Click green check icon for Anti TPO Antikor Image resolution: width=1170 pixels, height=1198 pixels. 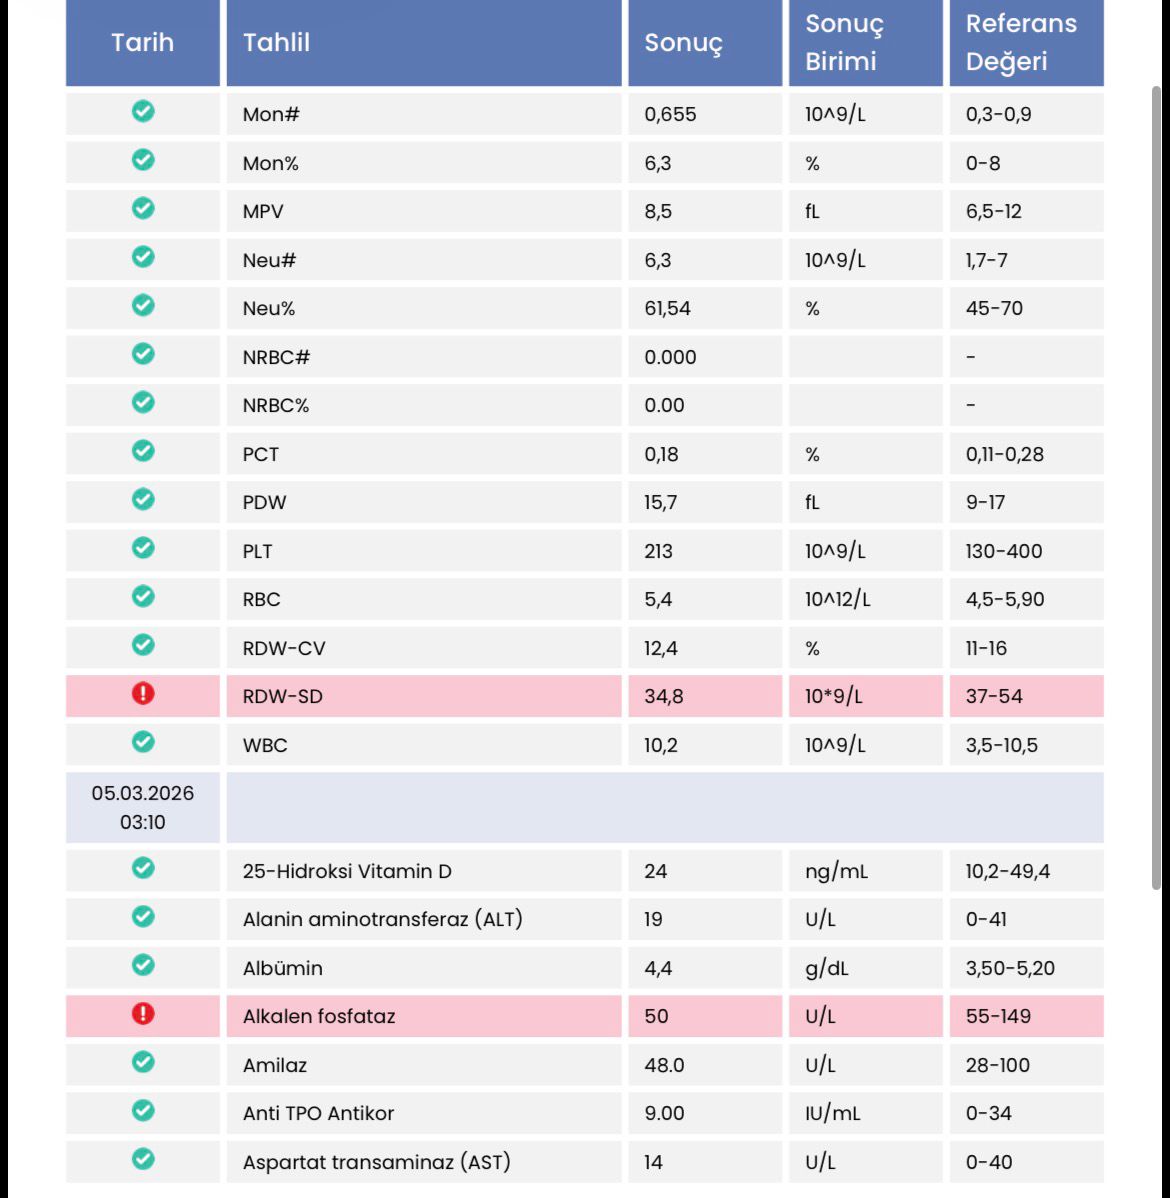143,1110
